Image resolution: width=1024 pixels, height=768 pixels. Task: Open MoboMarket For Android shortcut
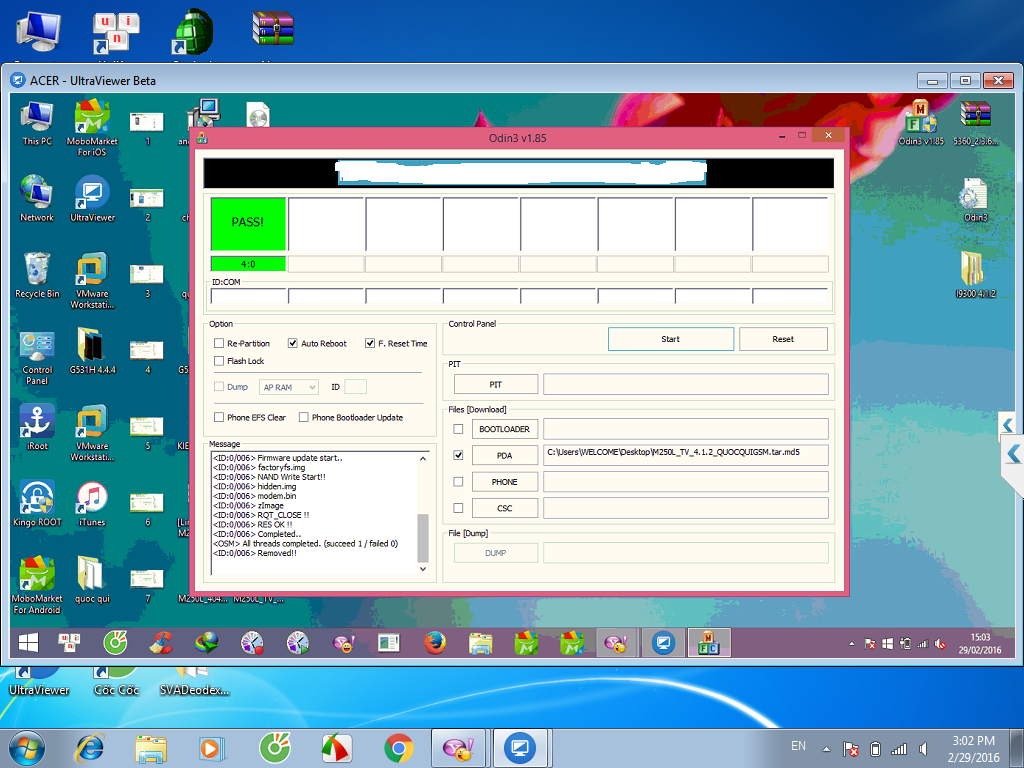(x=37, y=585)
